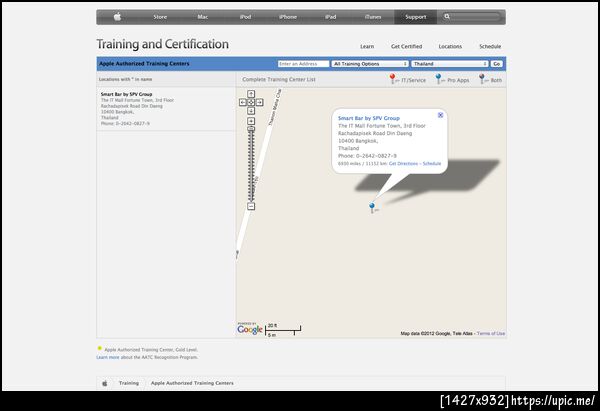Image resolution: width=600 pixels, height=411 pixels.
Task: Recenter map with center pan button
Action: coord(251,102)
